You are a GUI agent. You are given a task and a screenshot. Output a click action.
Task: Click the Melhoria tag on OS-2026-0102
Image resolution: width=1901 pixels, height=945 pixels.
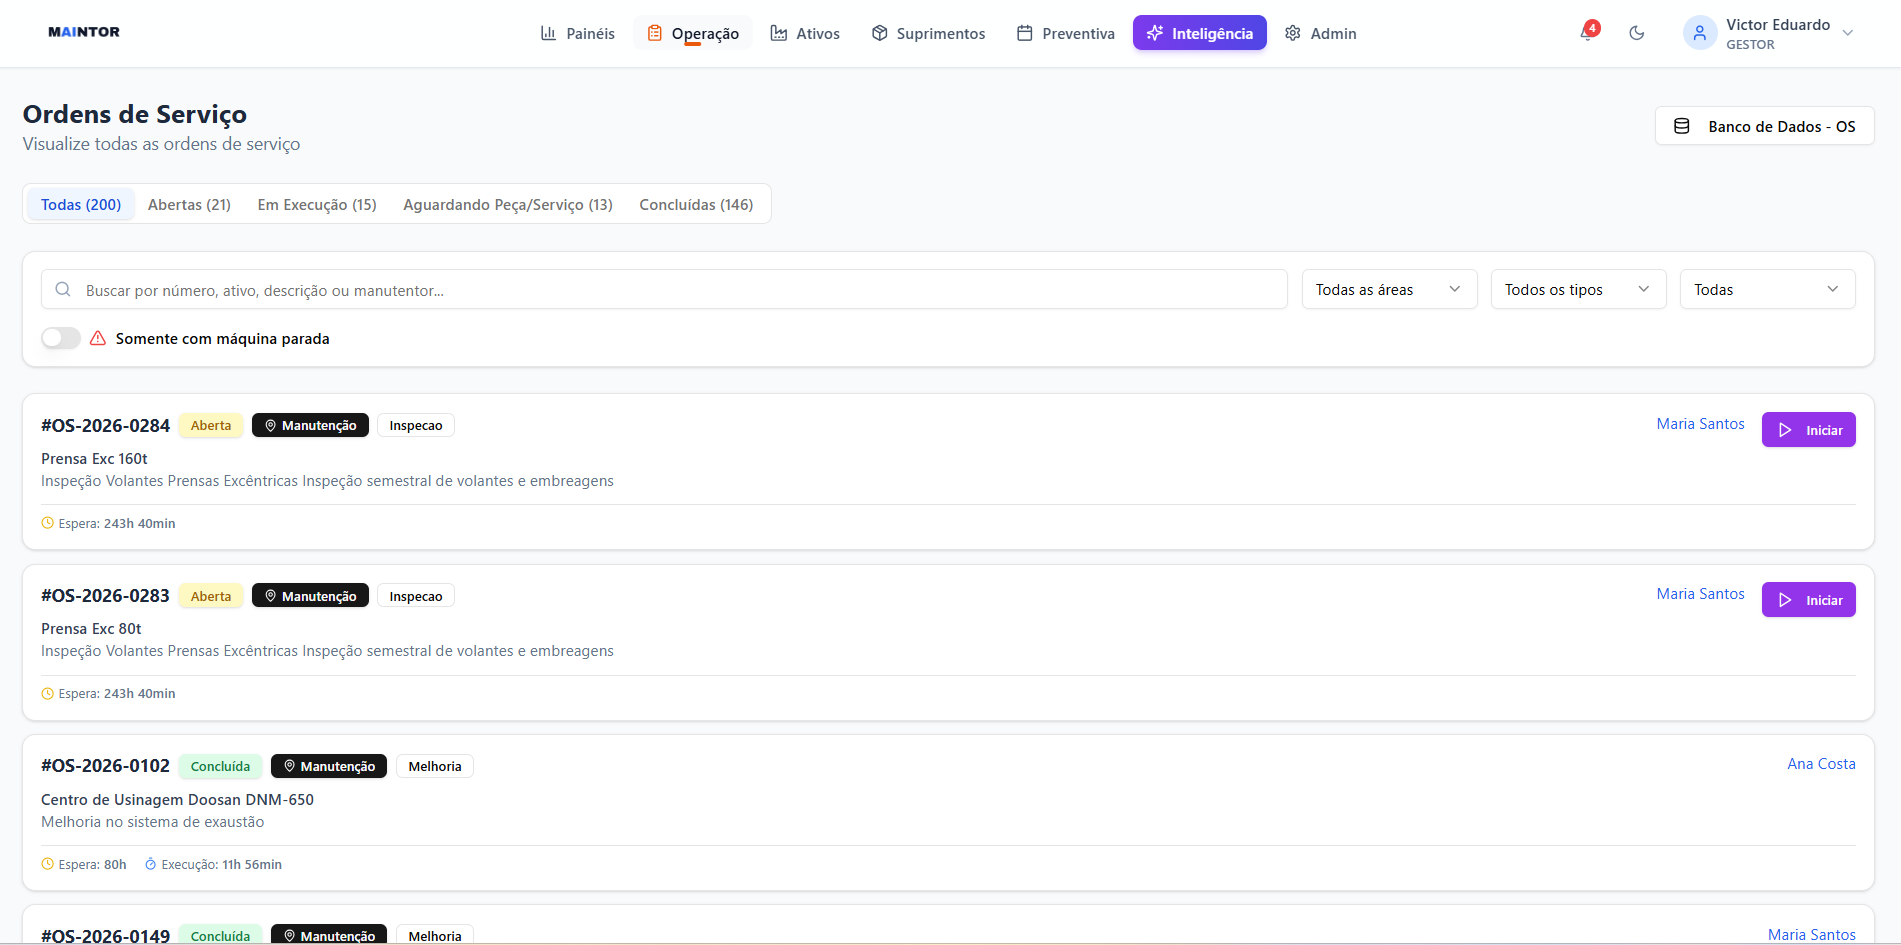[435, 766]
